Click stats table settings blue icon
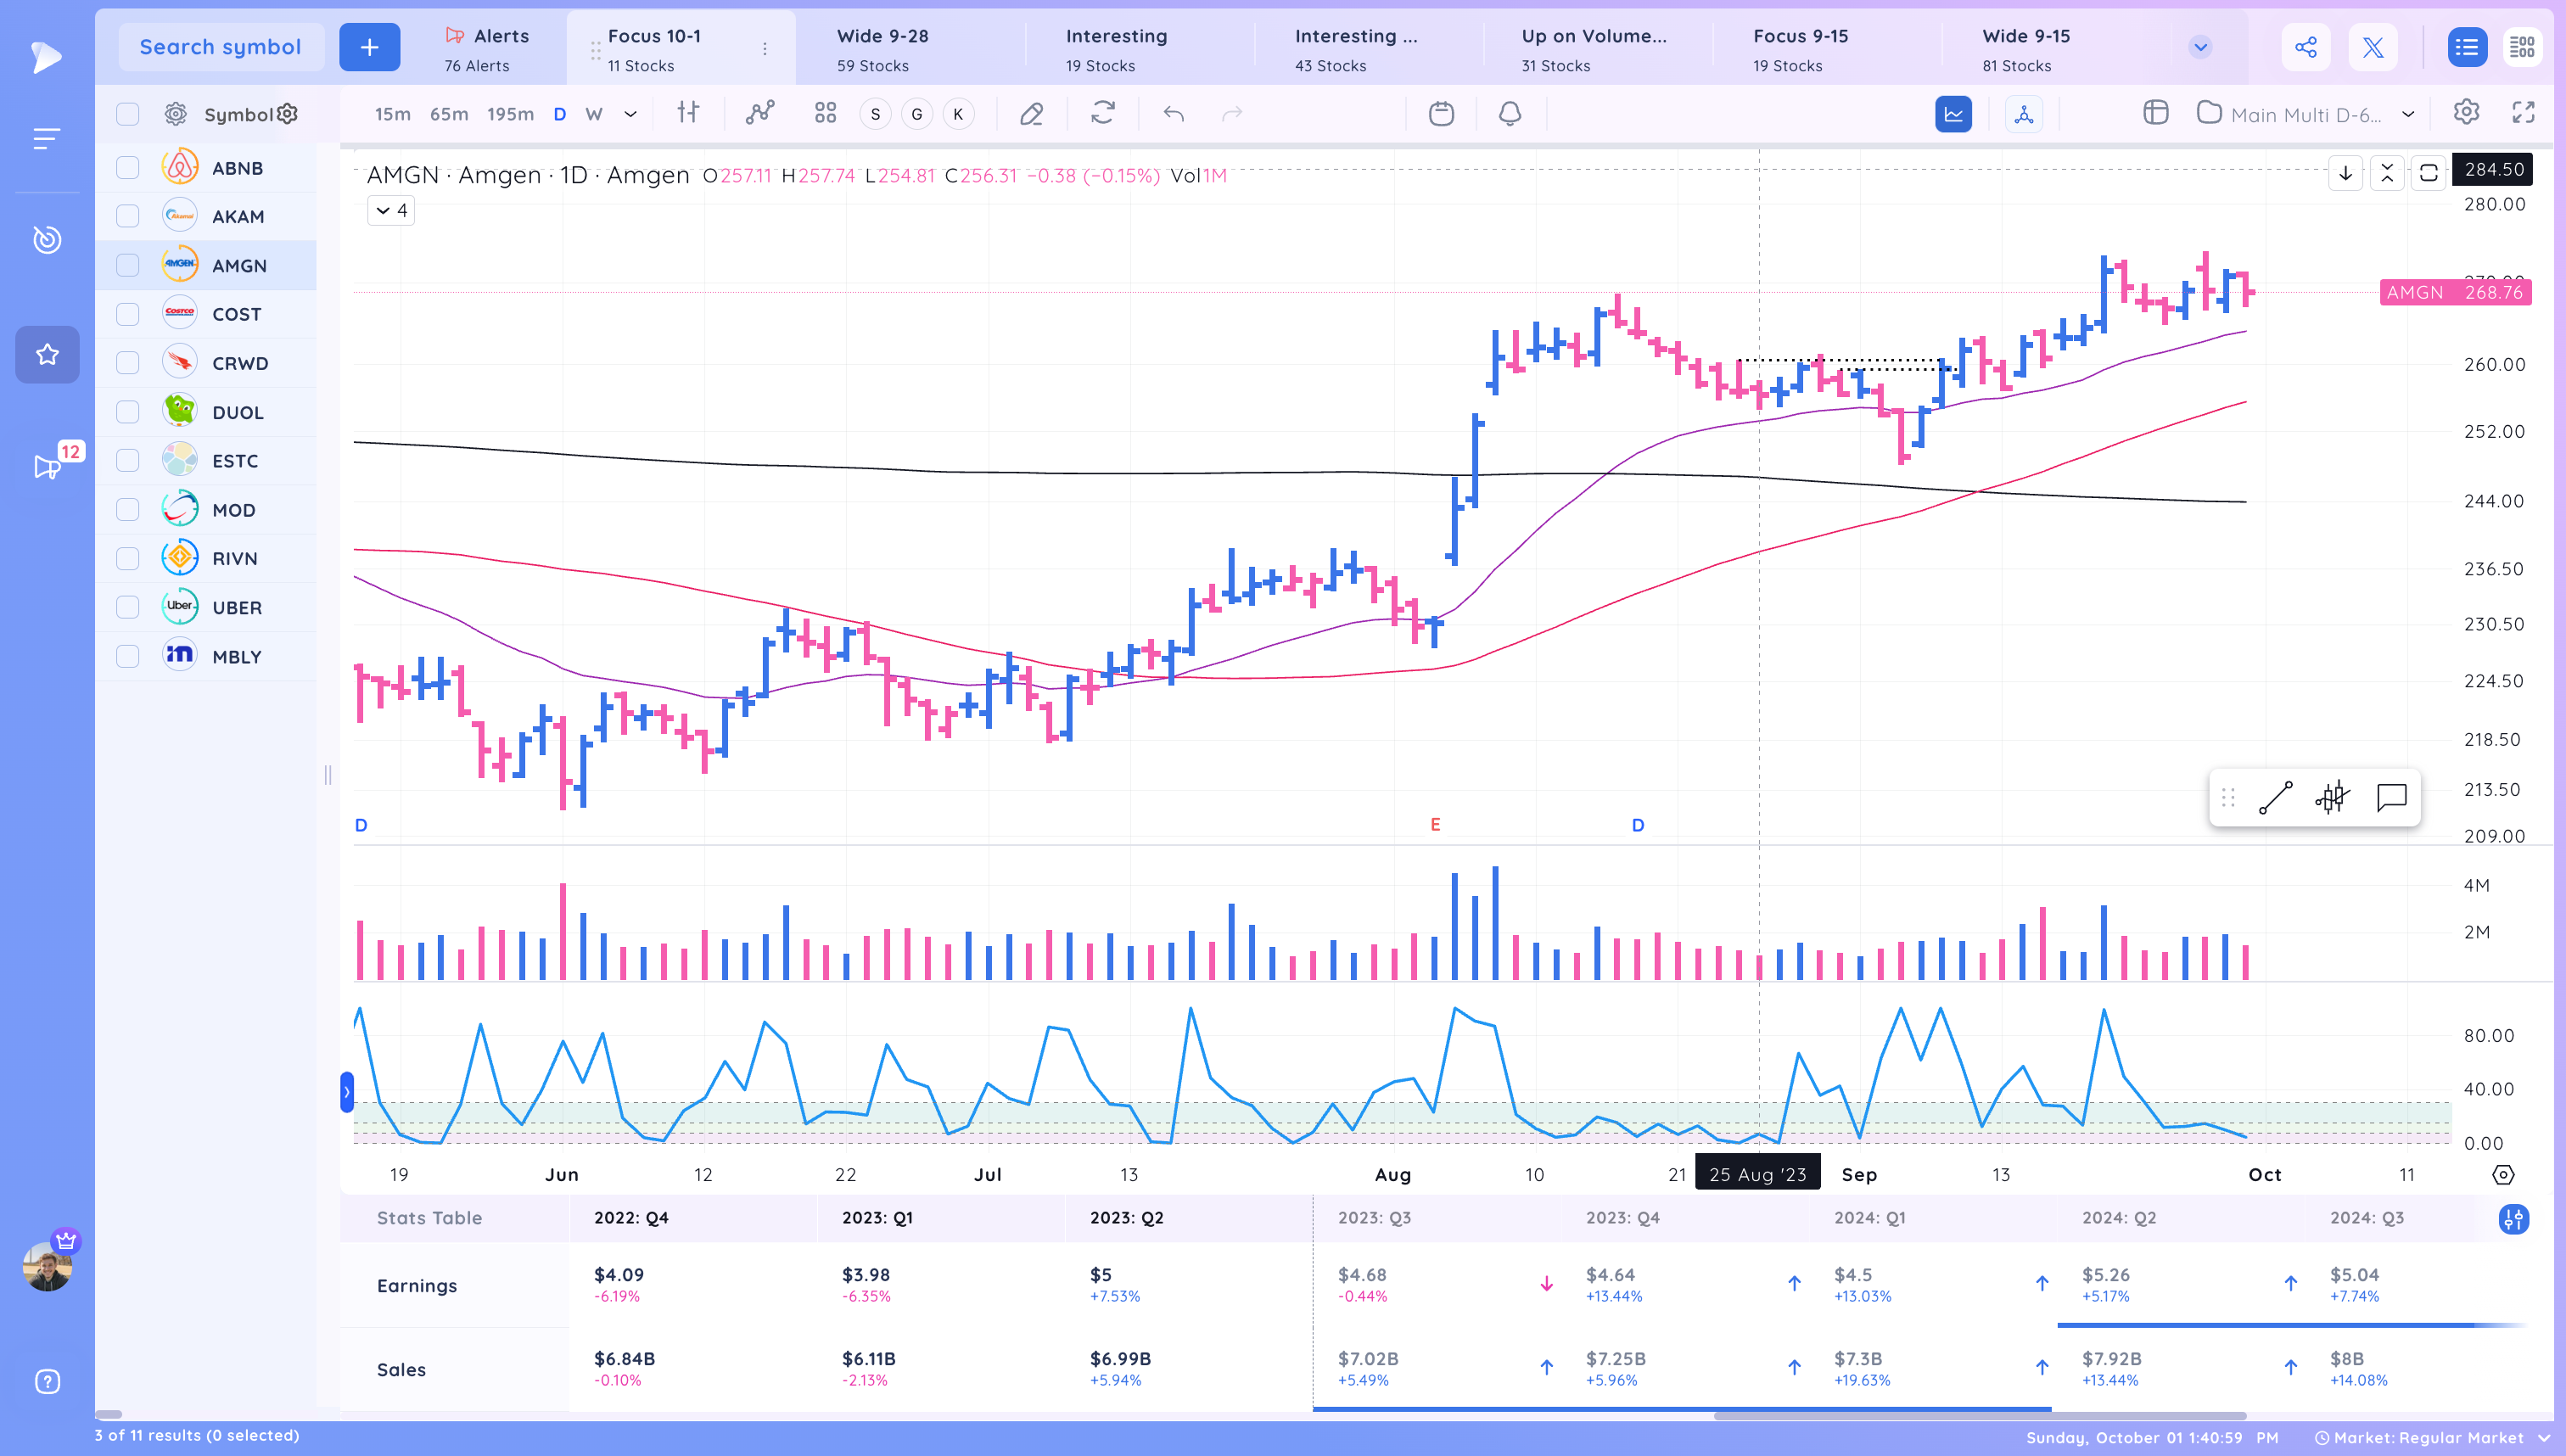Image resolution: width=2566 pixels, height=1456 pixels. tap(2513, 1219)
